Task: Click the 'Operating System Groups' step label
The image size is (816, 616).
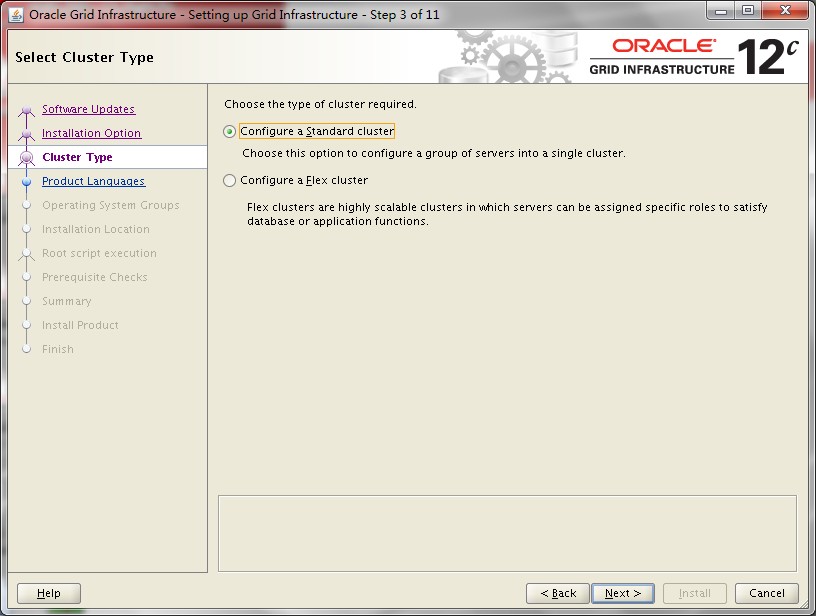Action: coord(111,205)
